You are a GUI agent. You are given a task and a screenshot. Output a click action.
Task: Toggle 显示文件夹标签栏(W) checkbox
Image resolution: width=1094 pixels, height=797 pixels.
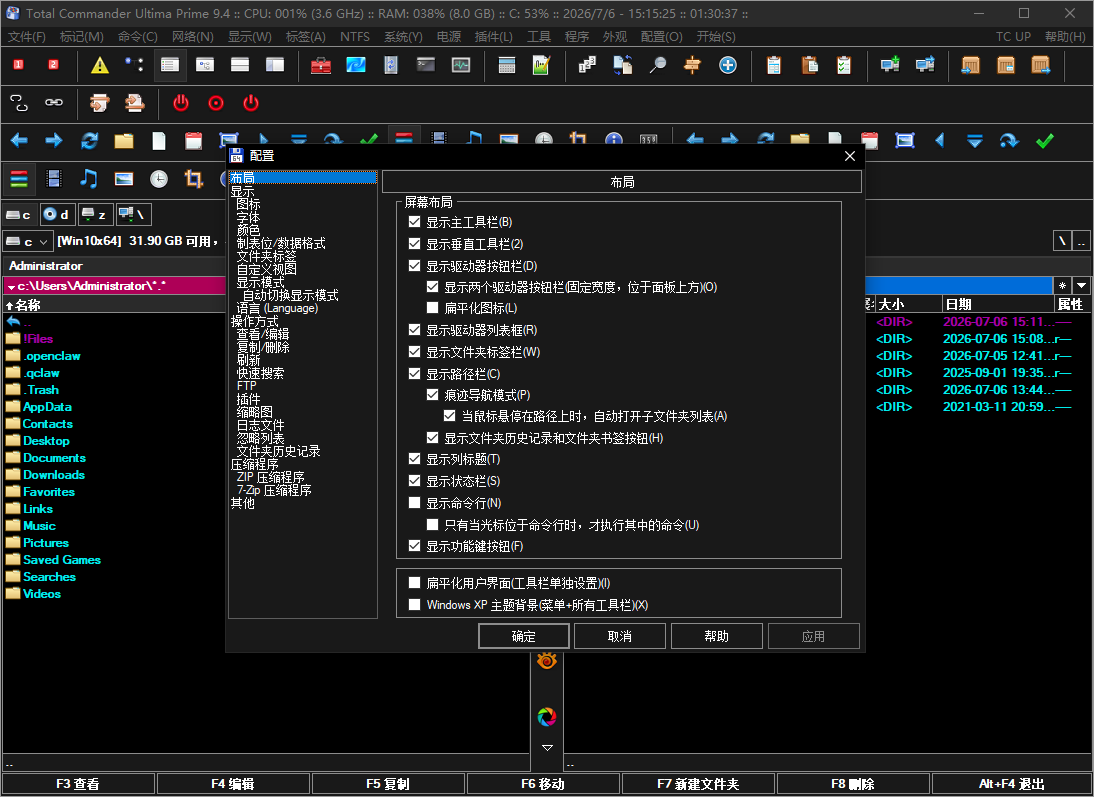click(414, 352)
